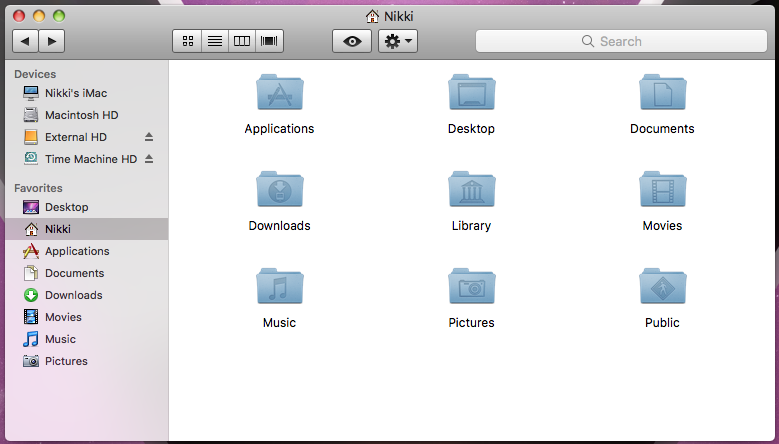Minimize the Finder window with yellow button
779x444 pixels.
(x=39, y=16)
